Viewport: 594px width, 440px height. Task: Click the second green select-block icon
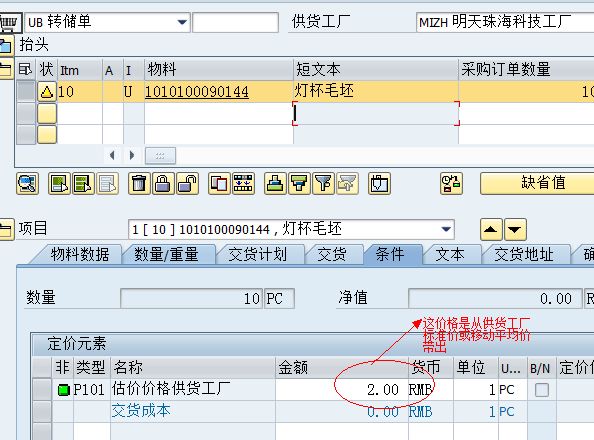click(83, 184)
